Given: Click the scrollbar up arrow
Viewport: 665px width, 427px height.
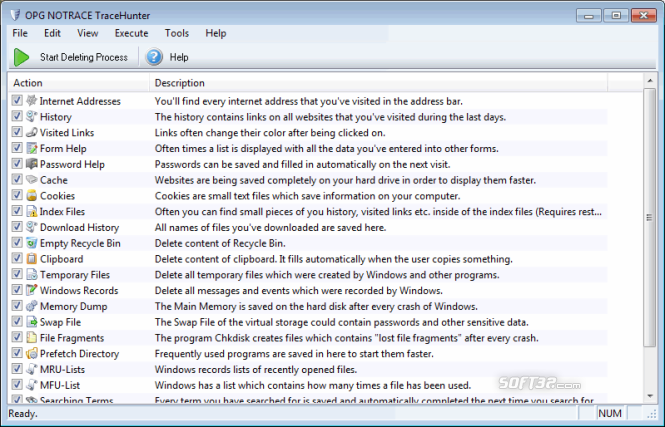Looking at the screenshot, I should click(650, 80).
